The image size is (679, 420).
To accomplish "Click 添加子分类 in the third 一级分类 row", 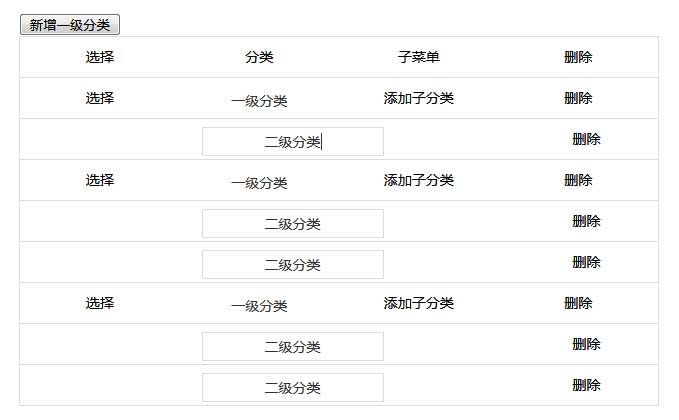I will [418, 303].
